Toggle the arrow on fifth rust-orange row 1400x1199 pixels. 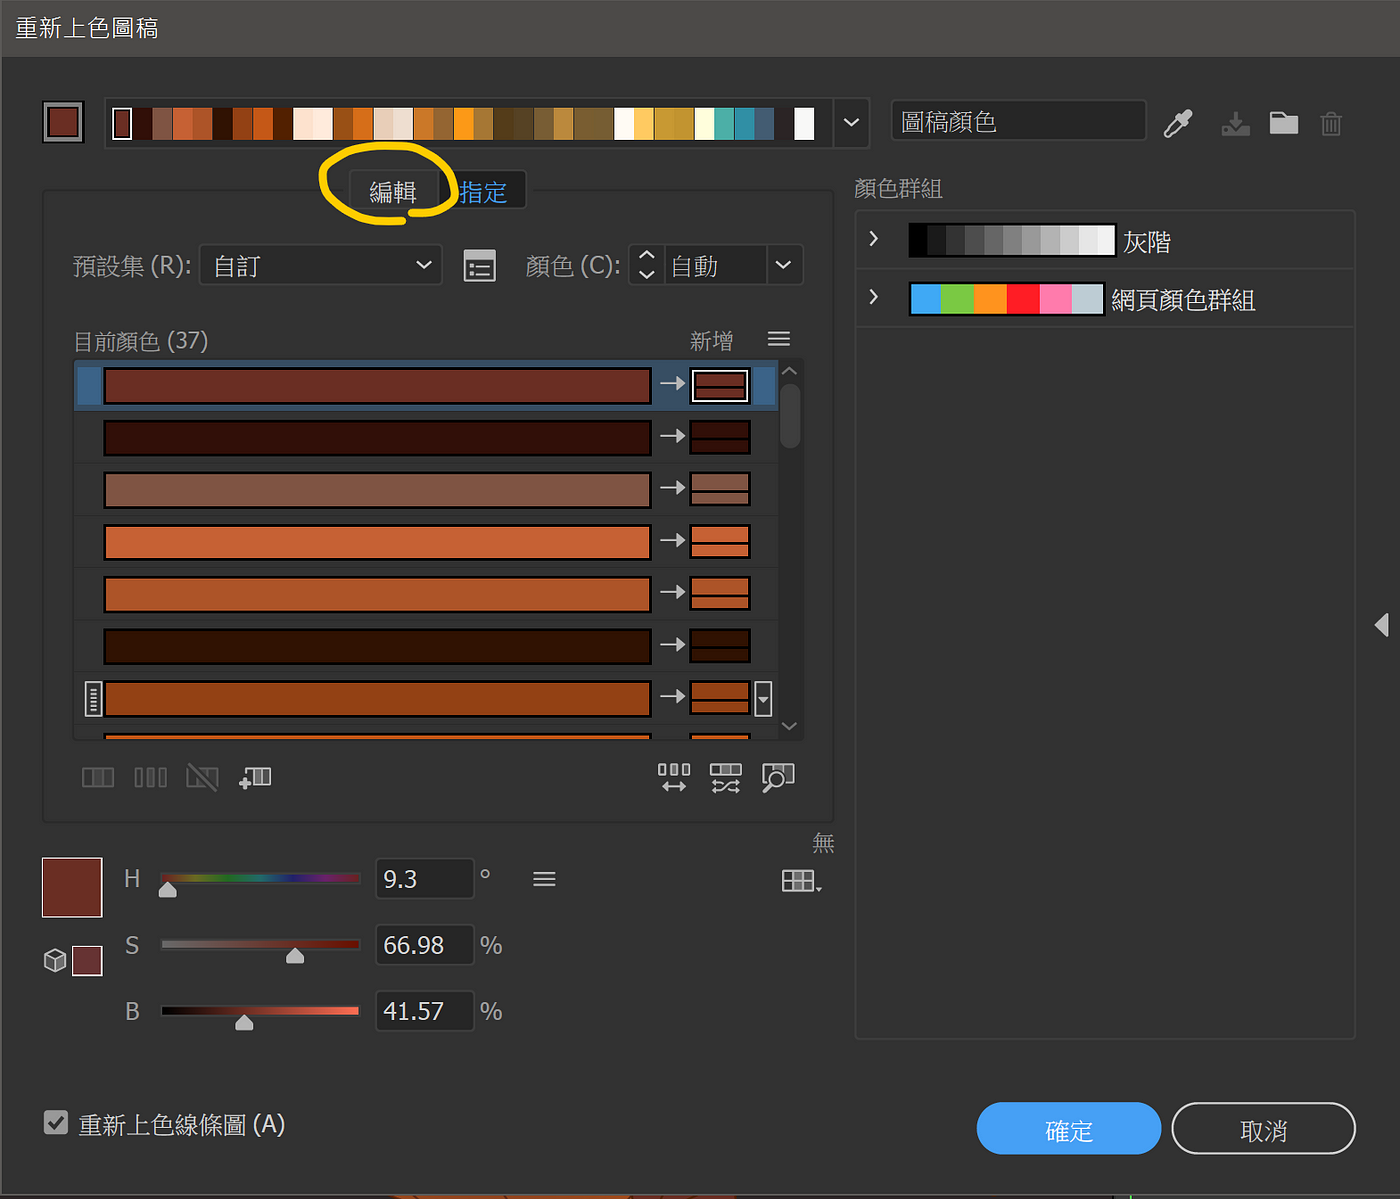672,592
